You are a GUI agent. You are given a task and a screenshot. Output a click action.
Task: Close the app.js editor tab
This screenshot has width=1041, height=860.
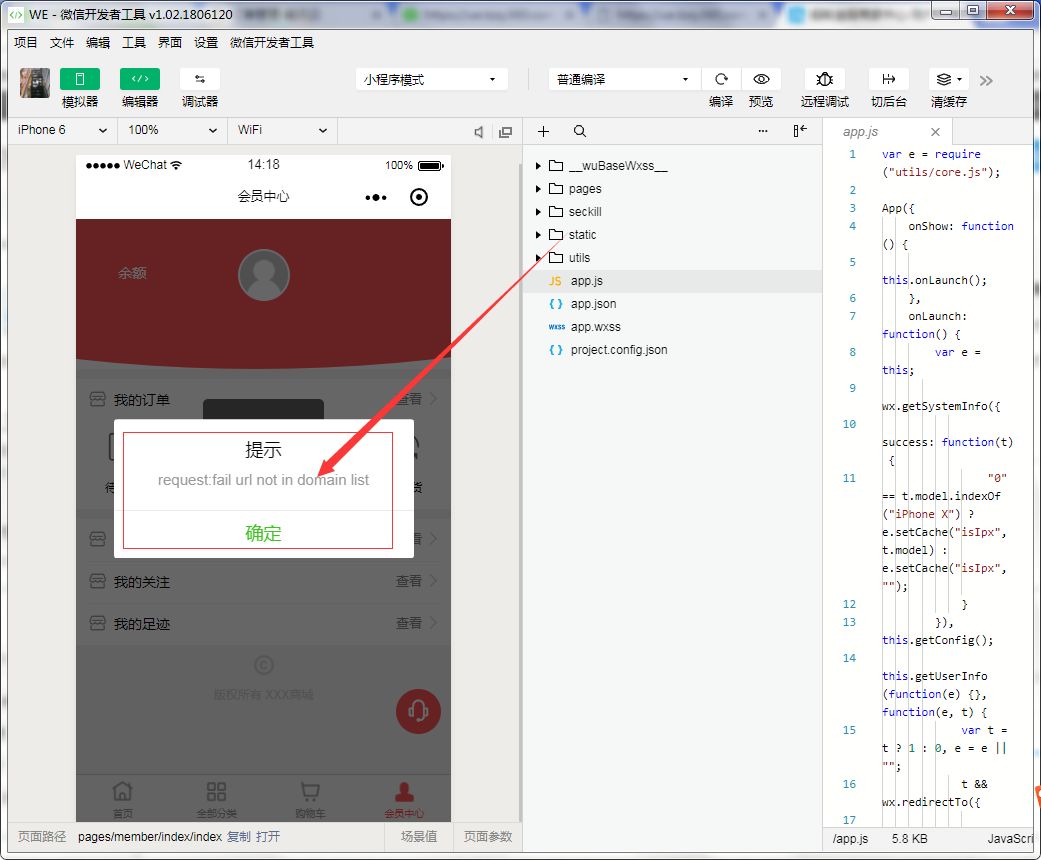[x=935, y=132]
